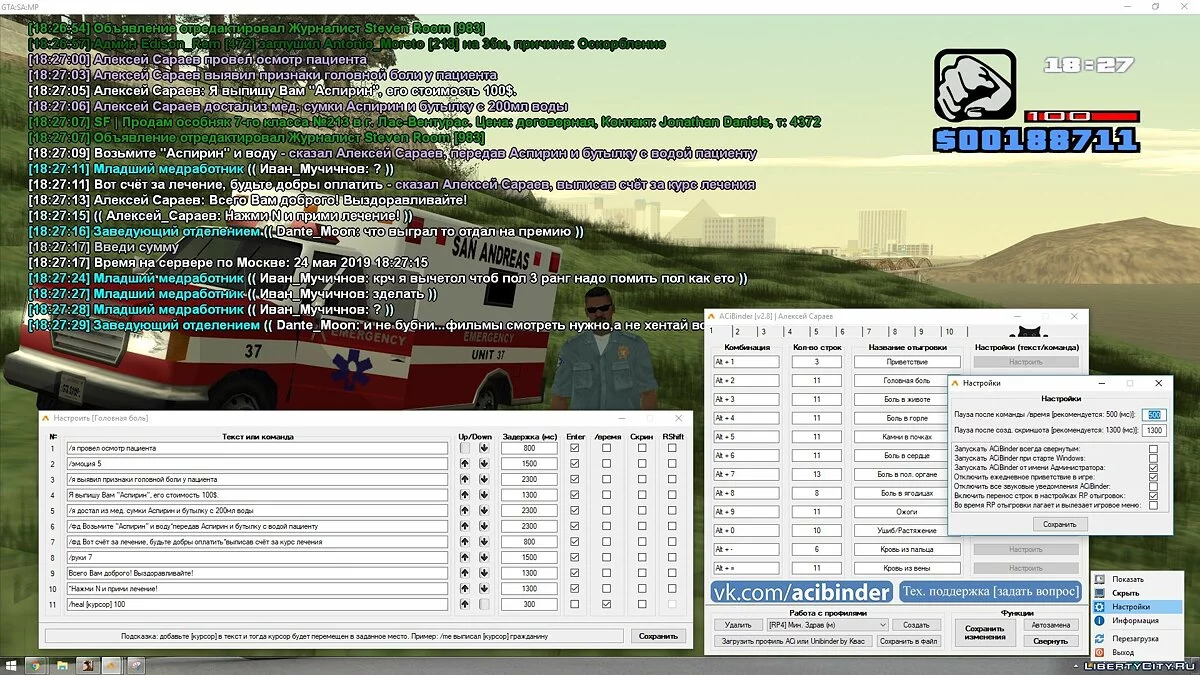This screenshot has width=1200, height=675.
Task: Enable RShift for row 4
Action: 673,495
